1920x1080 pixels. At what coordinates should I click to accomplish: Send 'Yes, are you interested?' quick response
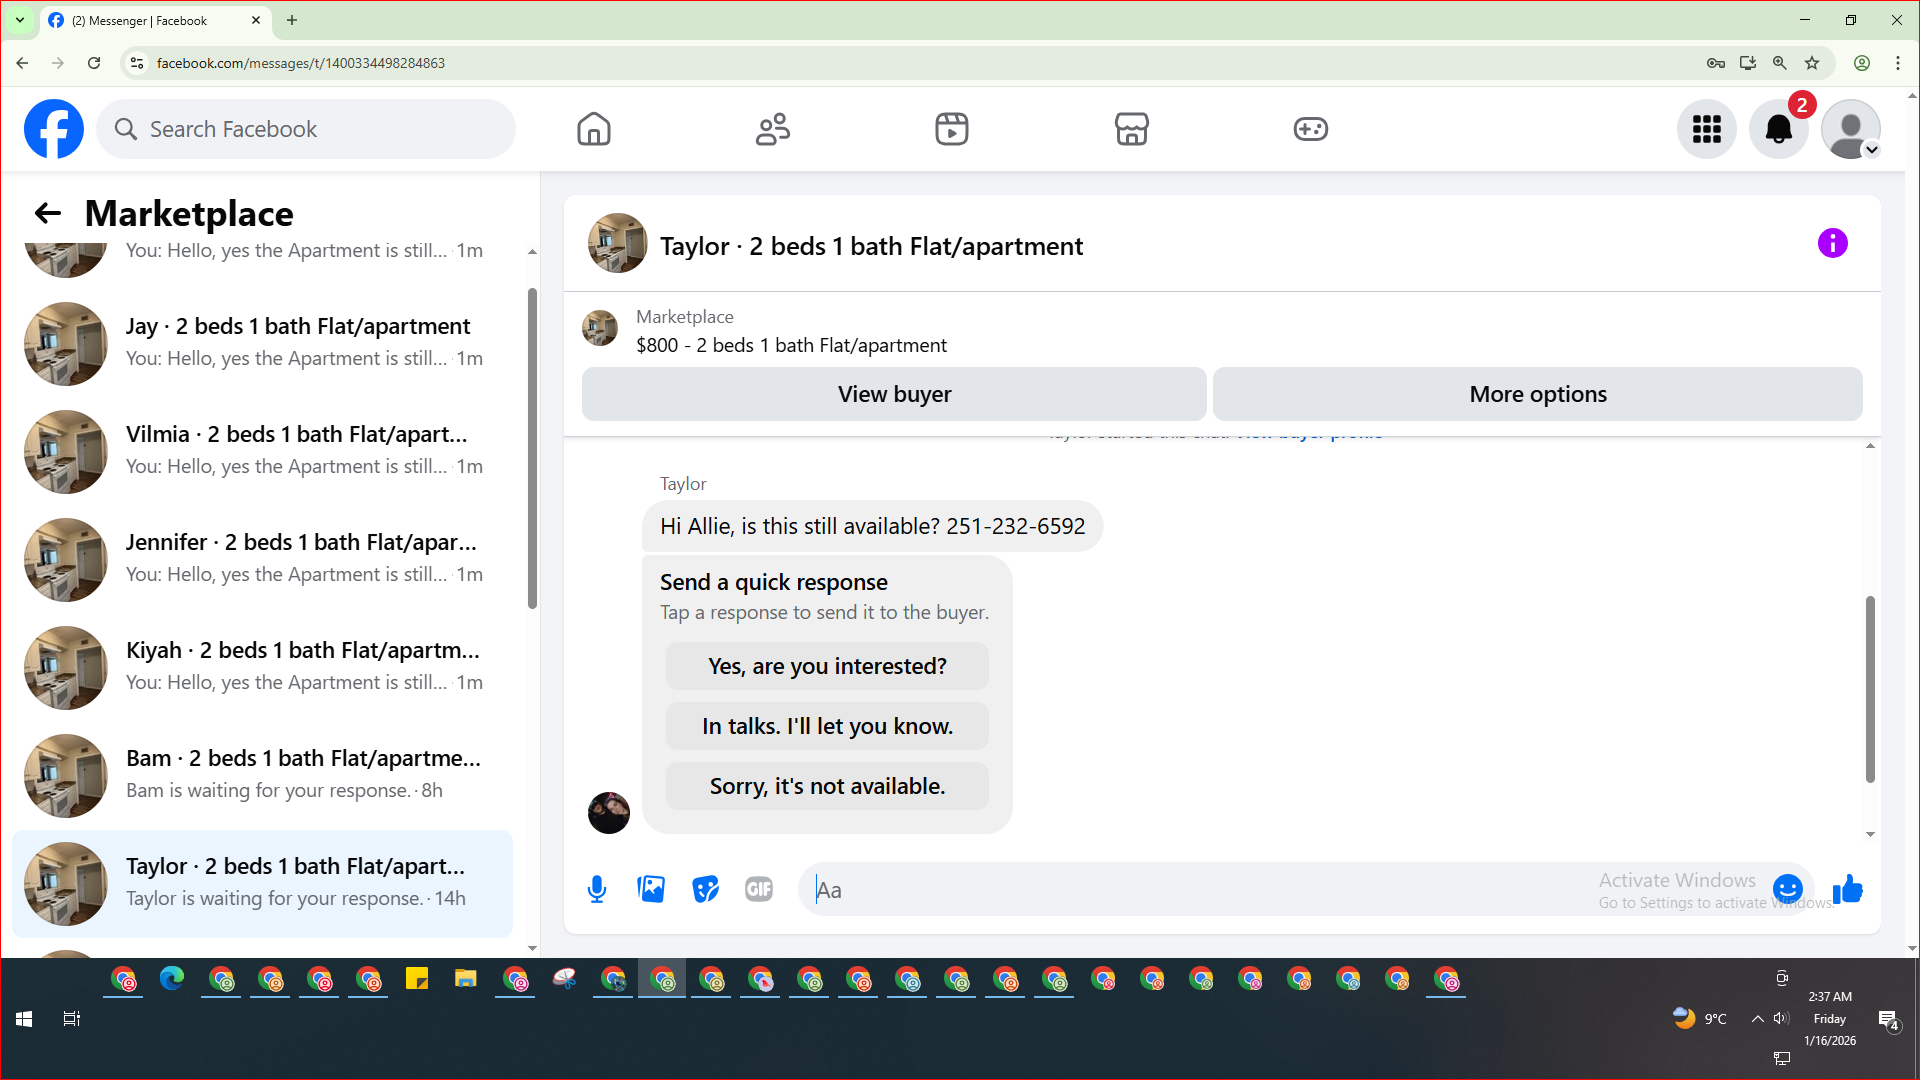tap(827, 666)
